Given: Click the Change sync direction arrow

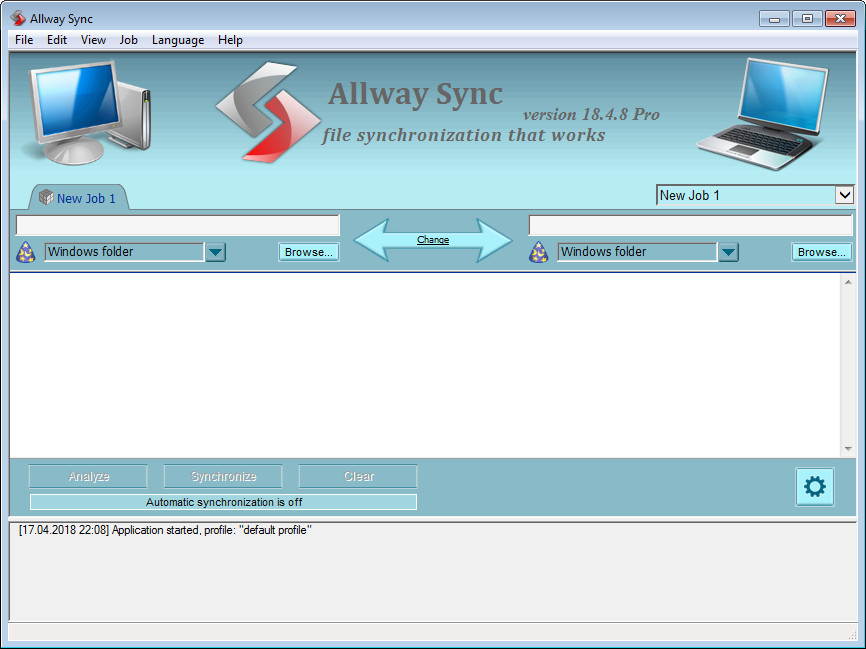Looking at the screenshot, I should (433, 240).
